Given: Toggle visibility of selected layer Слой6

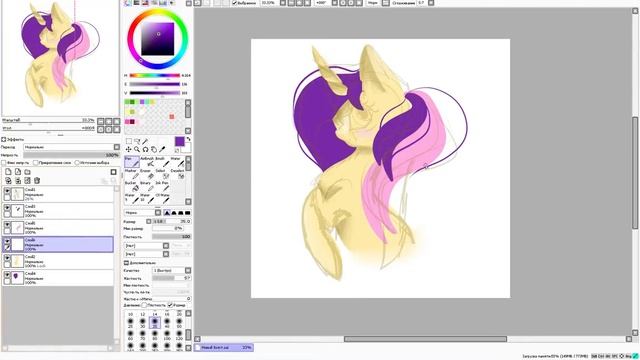Looking at the screenshot, I should pyautogui.click(x=7, y=241).
